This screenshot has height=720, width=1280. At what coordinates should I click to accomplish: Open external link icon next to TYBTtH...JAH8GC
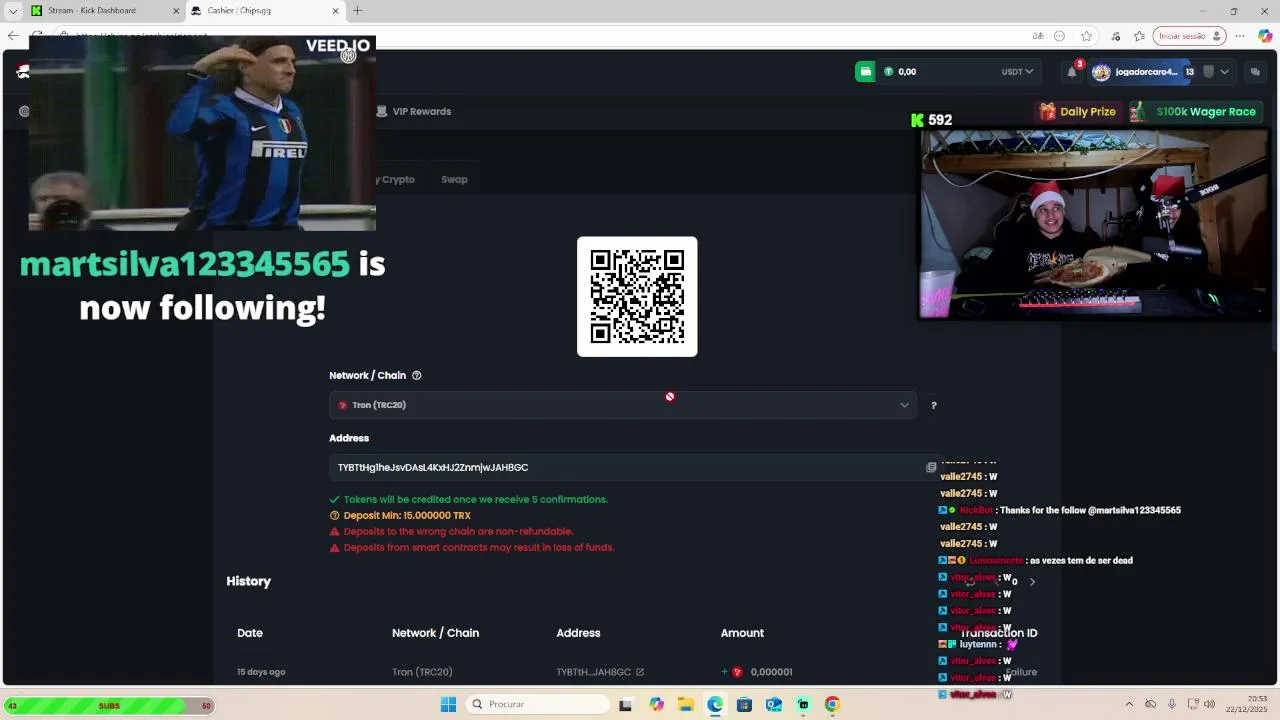coord(640,672)
